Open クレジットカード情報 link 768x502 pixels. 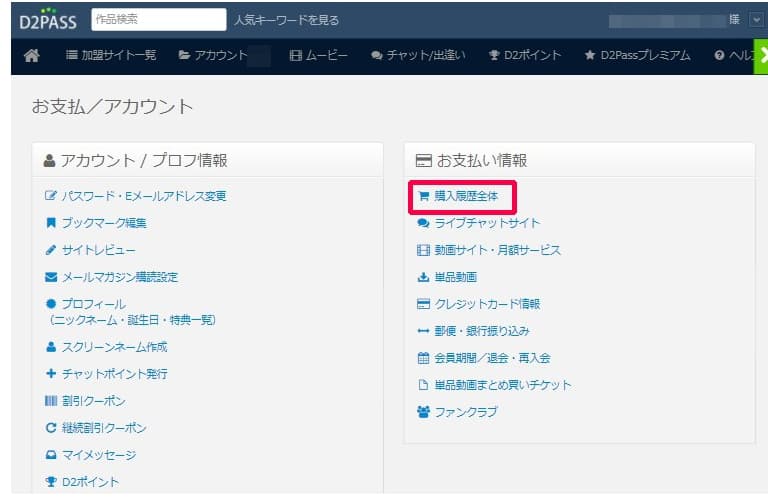click(487, 304)
